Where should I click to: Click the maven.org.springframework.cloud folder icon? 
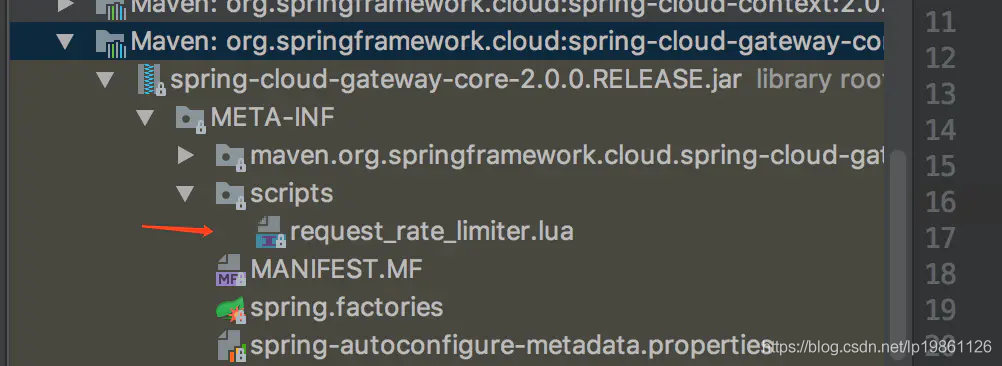230,156
